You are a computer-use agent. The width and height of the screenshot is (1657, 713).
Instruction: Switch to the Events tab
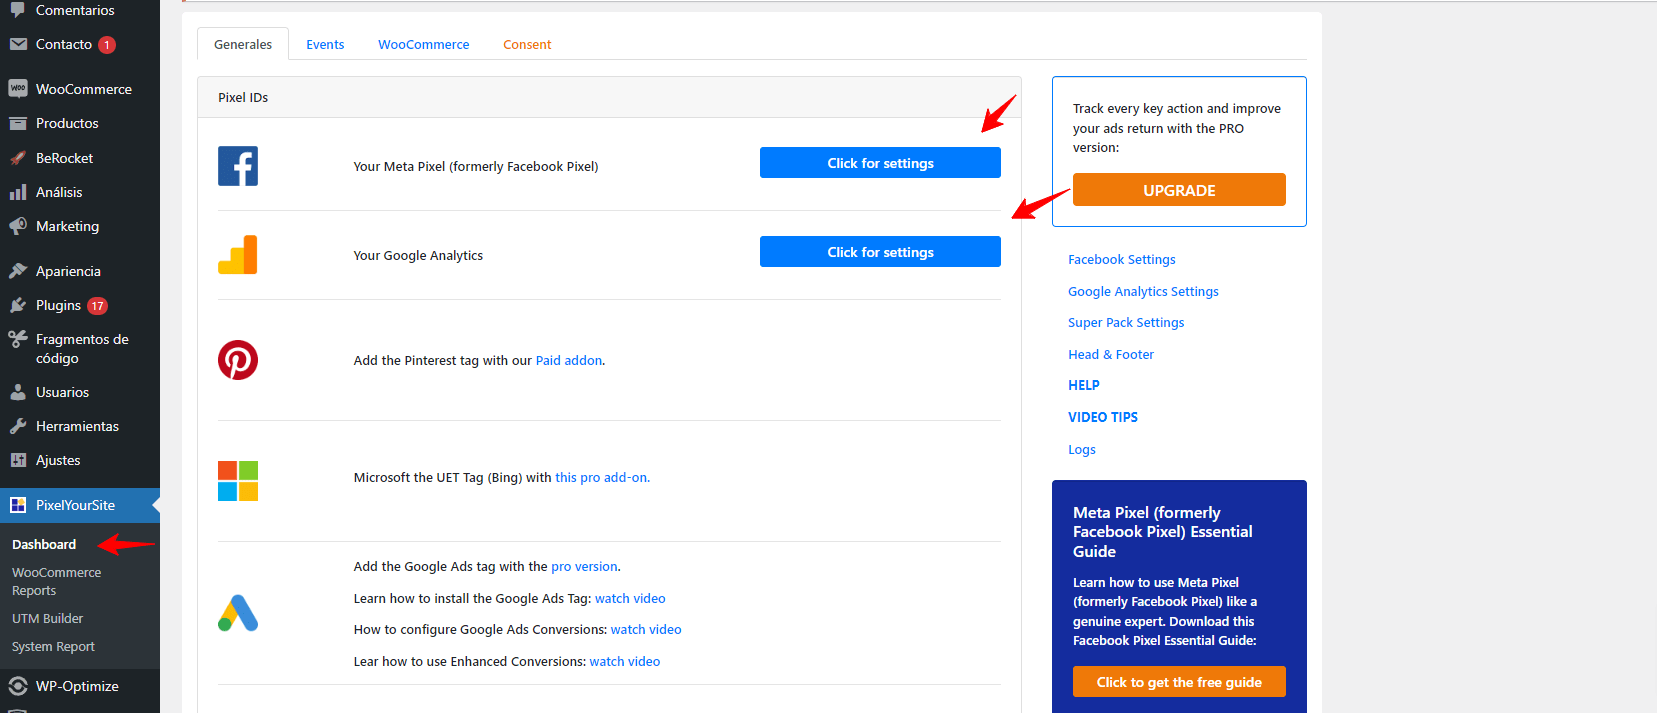(x=325, y=44)
